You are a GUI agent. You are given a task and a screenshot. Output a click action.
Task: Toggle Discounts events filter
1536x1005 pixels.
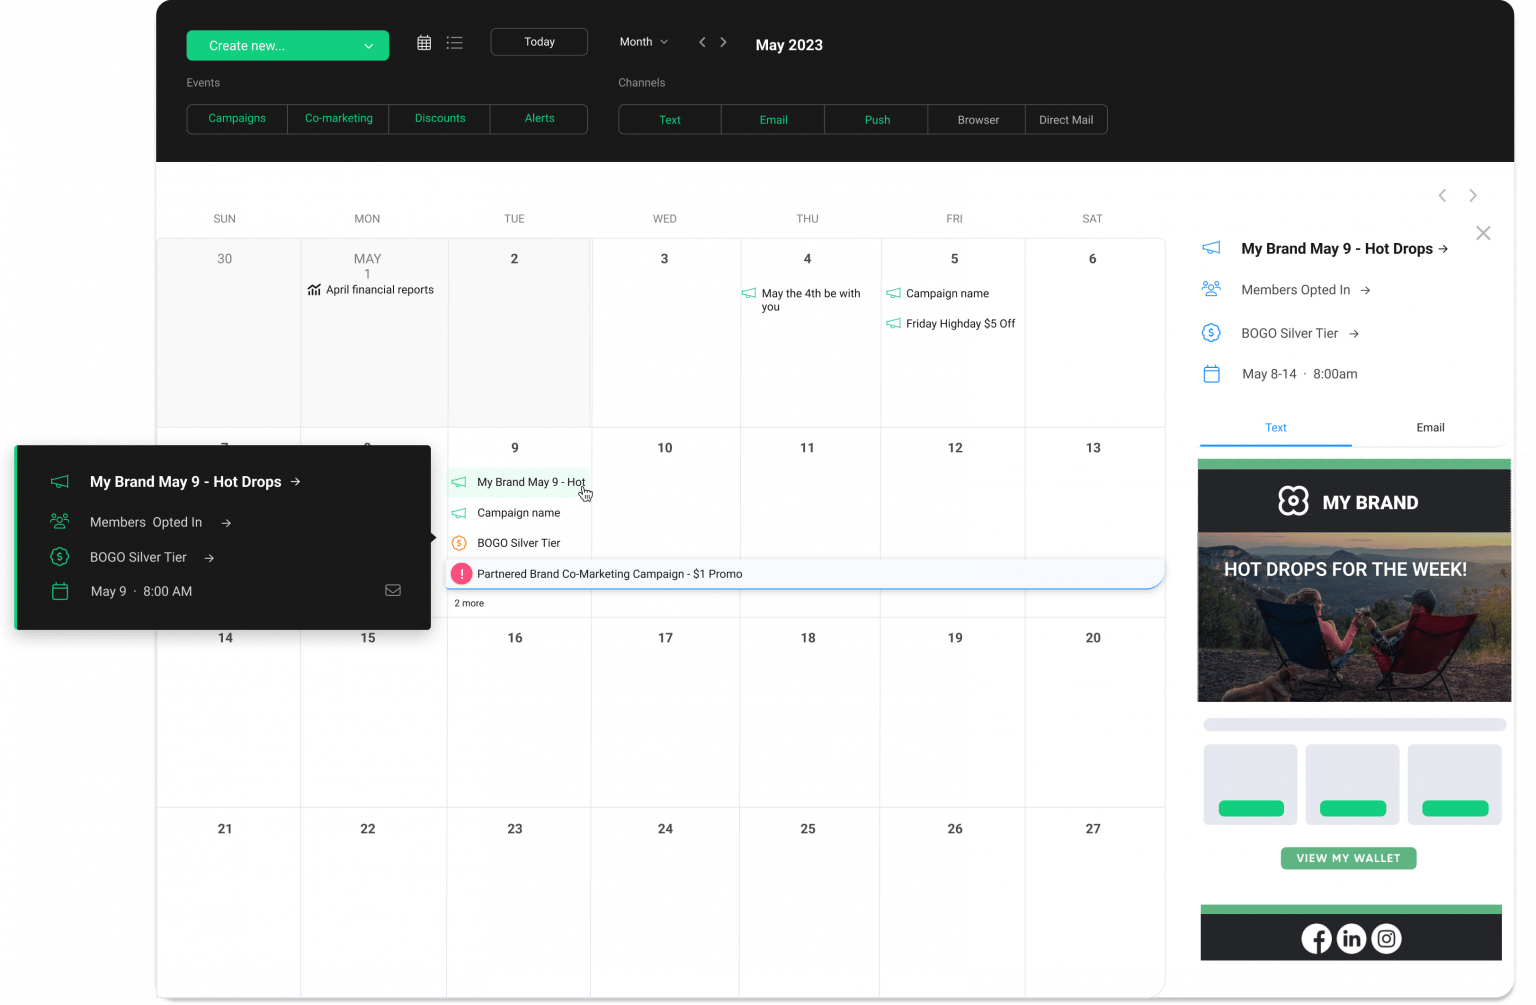440,118
